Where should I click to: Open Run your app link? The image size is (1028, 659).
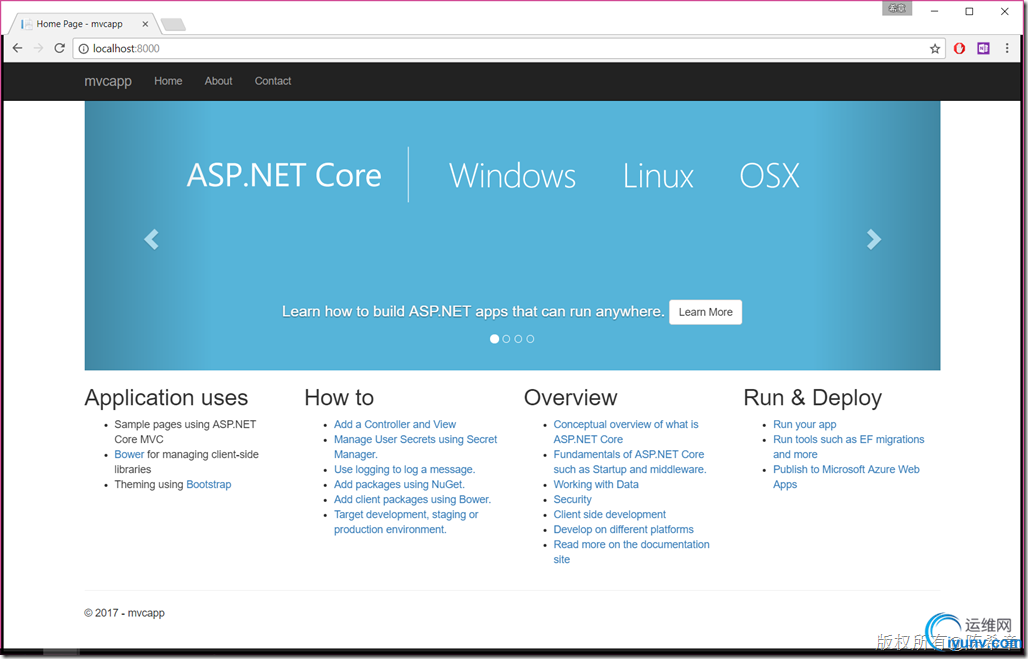click(804, 424)
